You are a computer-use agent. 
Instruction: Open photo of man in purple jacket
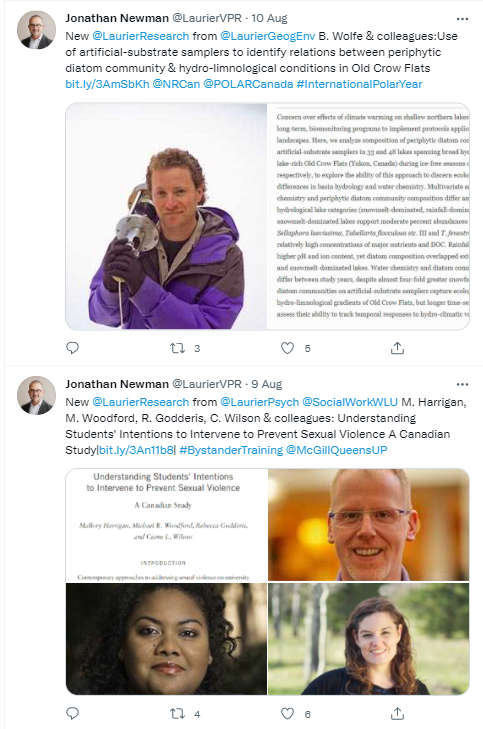pos(166,216)
